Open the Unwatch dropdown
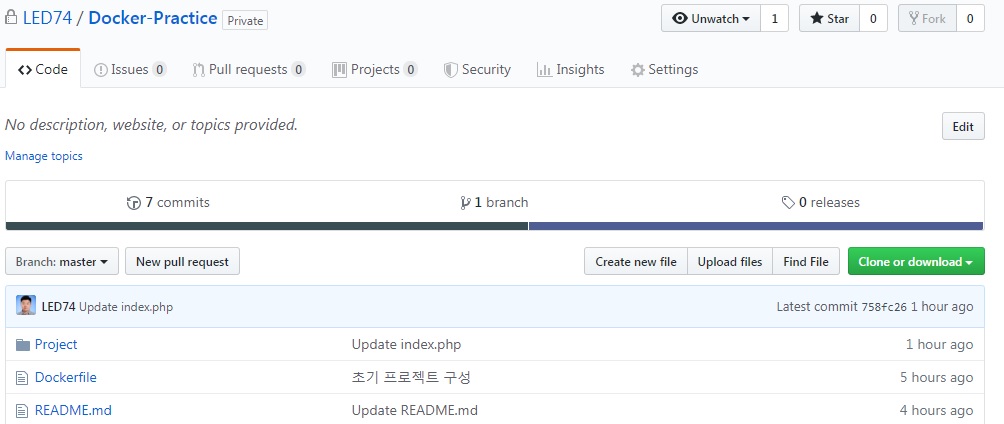Image resolution: width=1004 pixels, height=424 pixels. (x=711, y=19)
